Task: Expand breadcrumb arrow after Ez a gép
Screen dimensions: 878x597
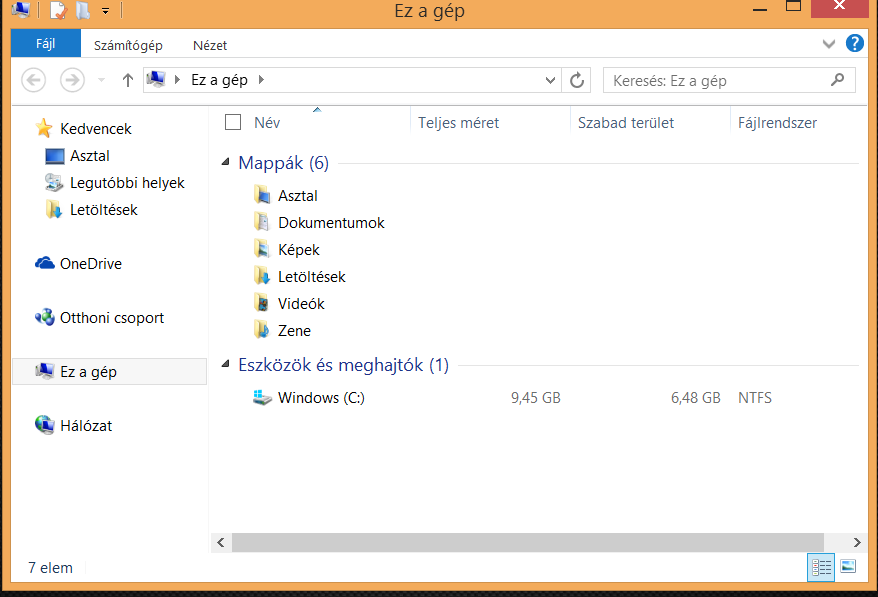Action: pos(261,80)
